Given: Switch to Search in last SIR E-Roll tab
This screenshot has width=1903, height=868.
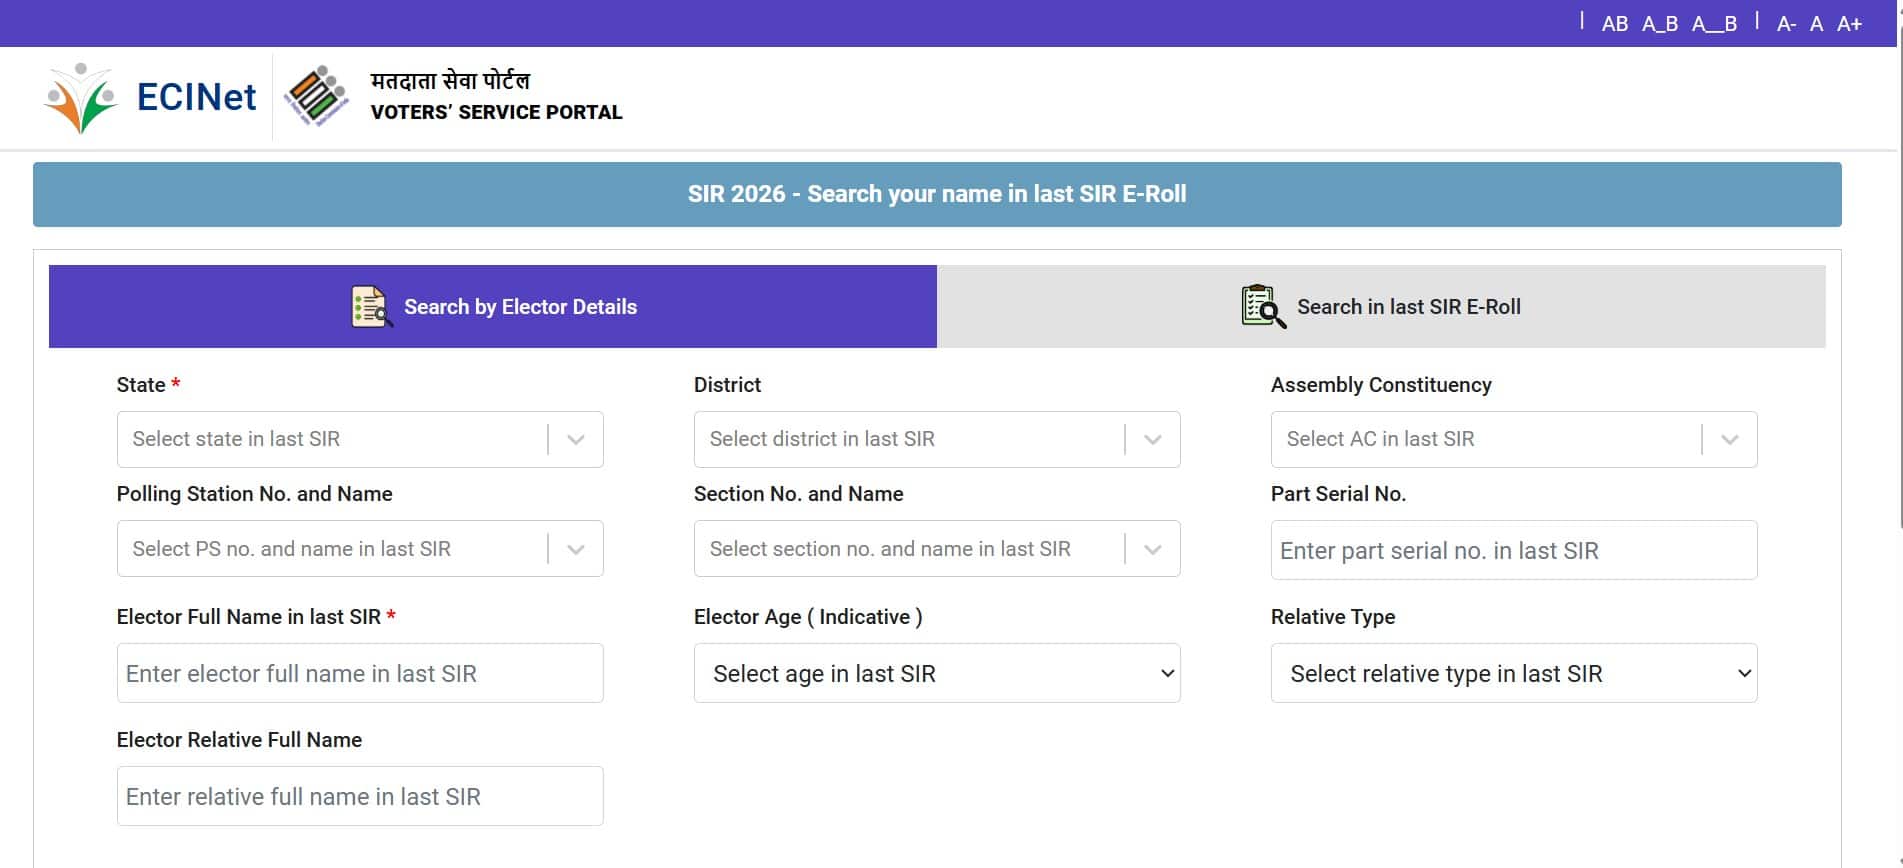Looking at the screenshot, I should 1381,307.
